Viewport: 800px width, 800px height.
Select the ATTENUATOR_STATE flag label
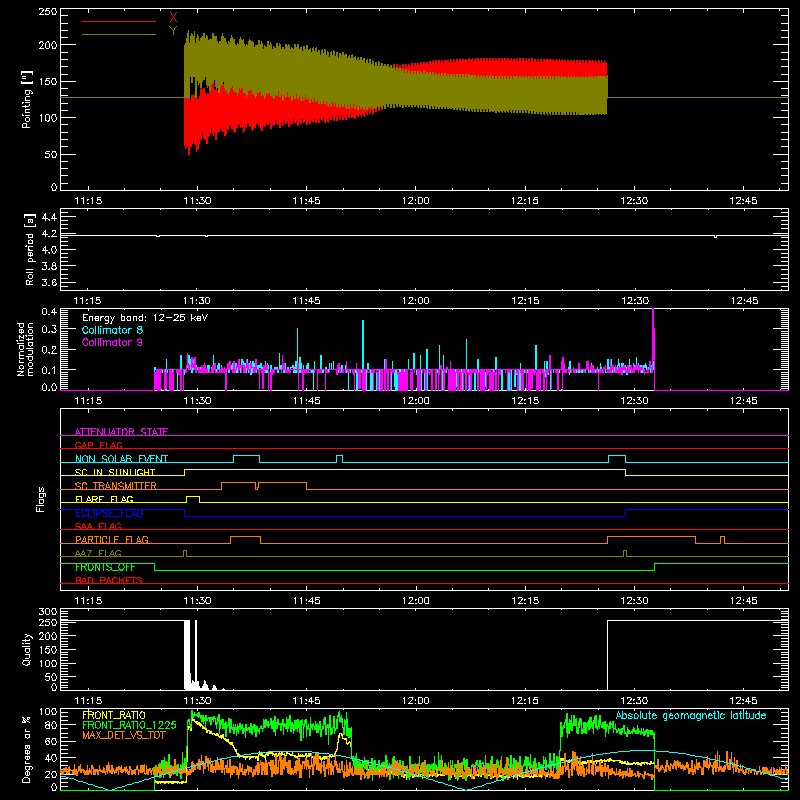click(121, 432)
